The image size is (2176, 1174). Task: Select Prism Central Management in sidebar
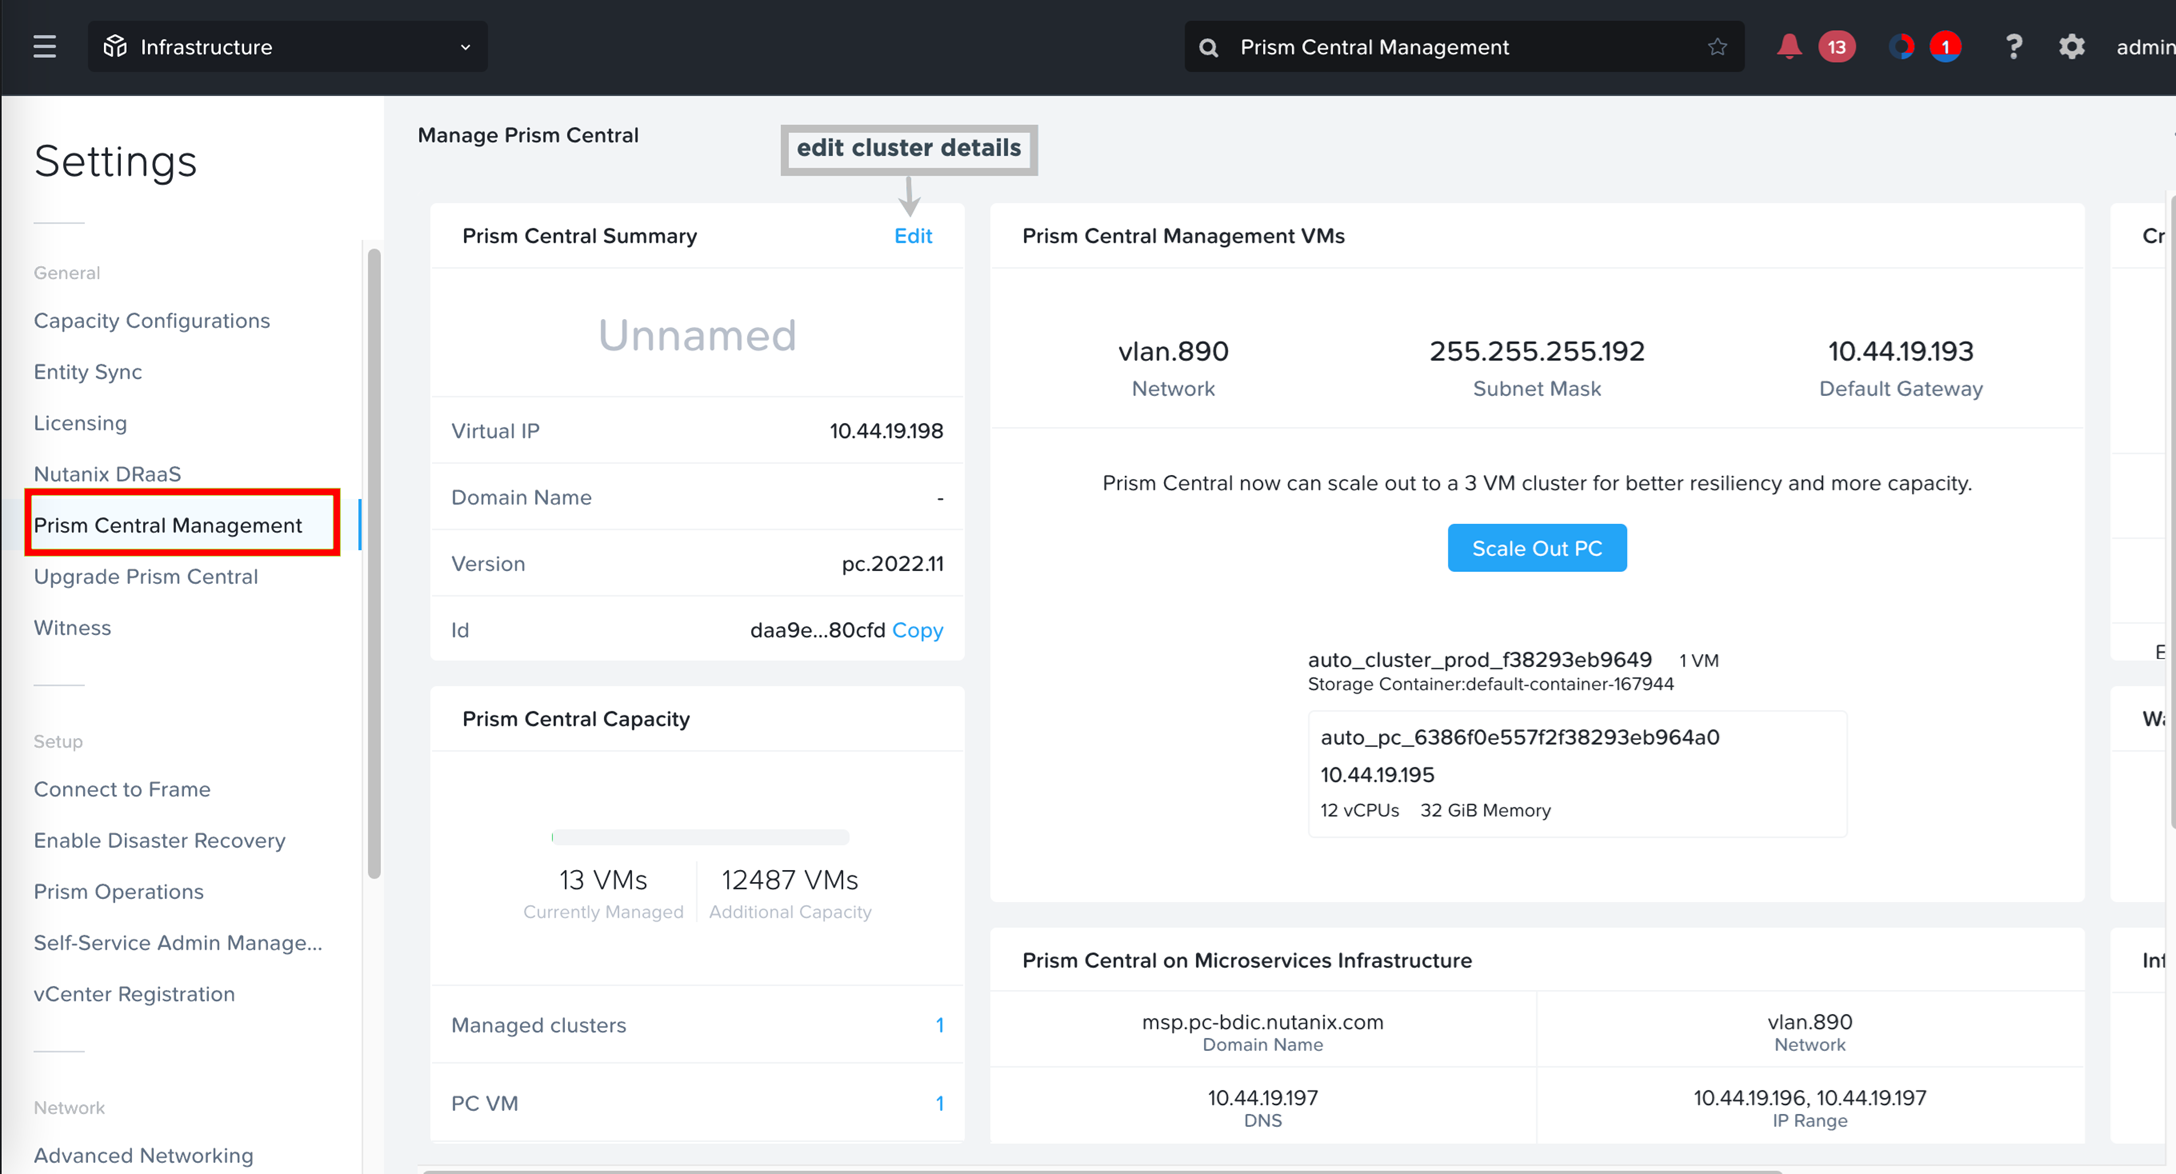[x=168, y=525]
